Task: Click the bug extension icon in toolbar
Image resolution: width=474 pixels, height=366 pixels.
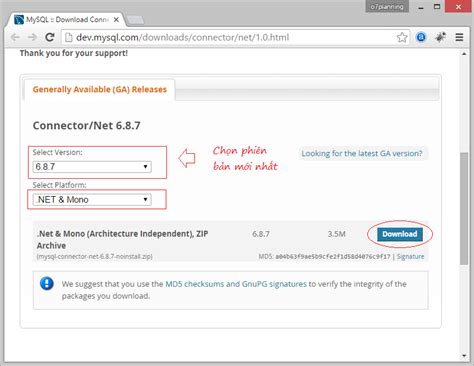Action: (x=440, y=37)
